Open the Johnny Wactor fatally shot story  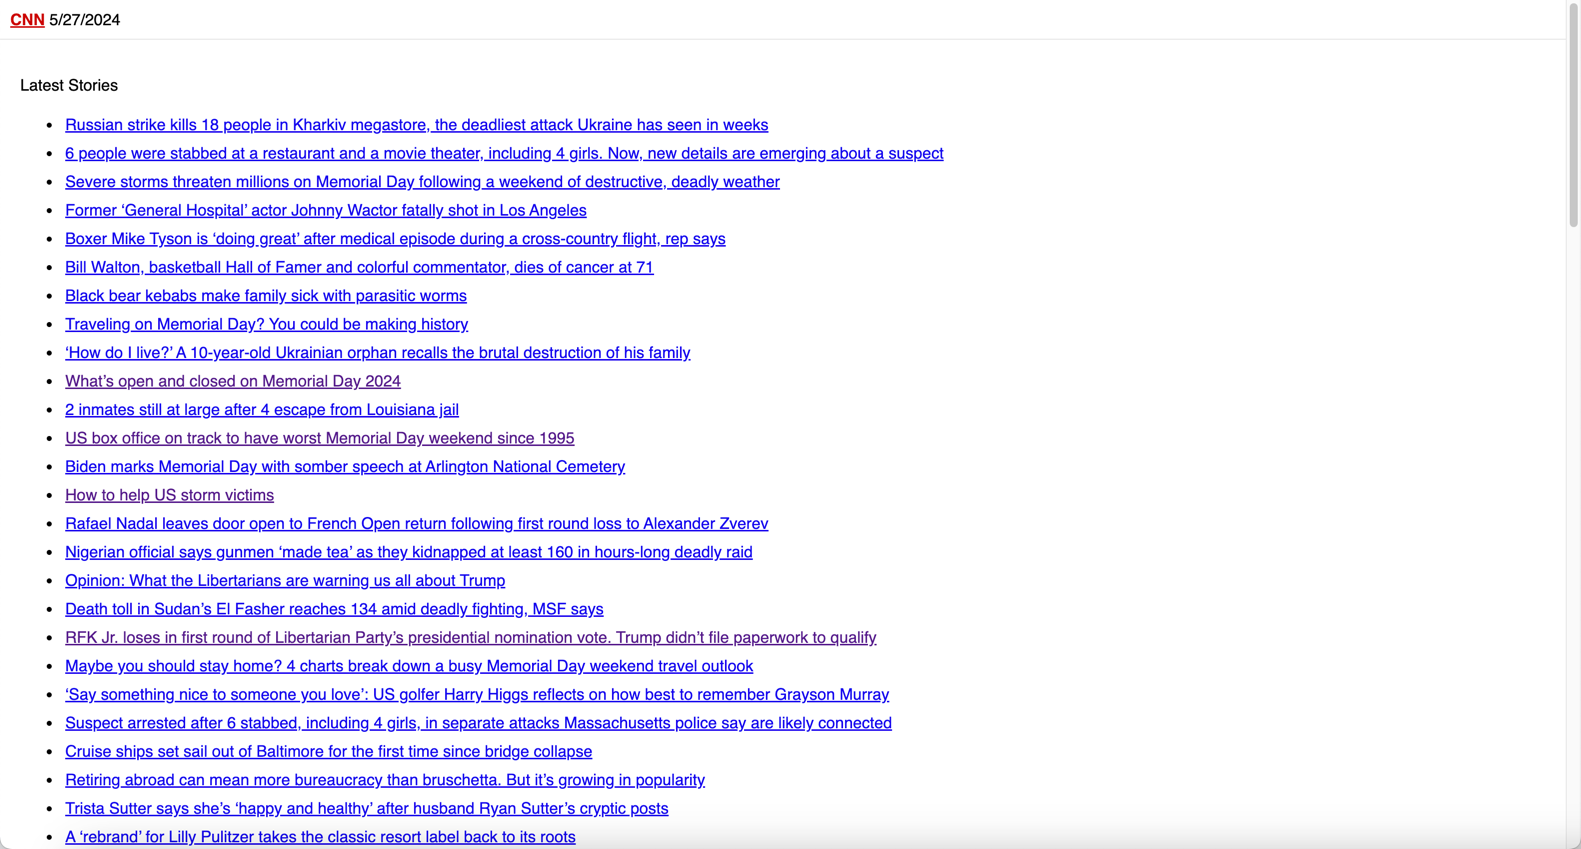[x=326, y=210]
